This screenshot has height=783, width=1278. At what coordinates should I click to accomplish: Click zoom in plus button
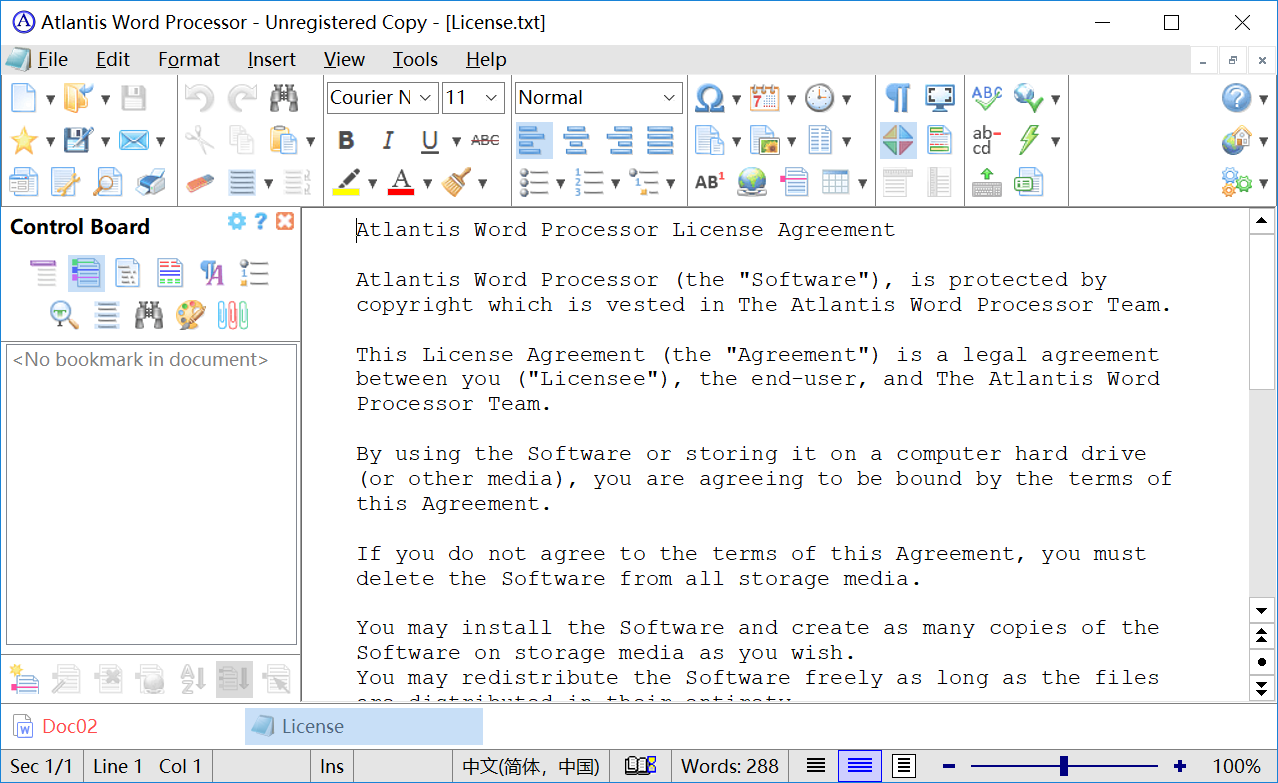[x=1180, y=766]
